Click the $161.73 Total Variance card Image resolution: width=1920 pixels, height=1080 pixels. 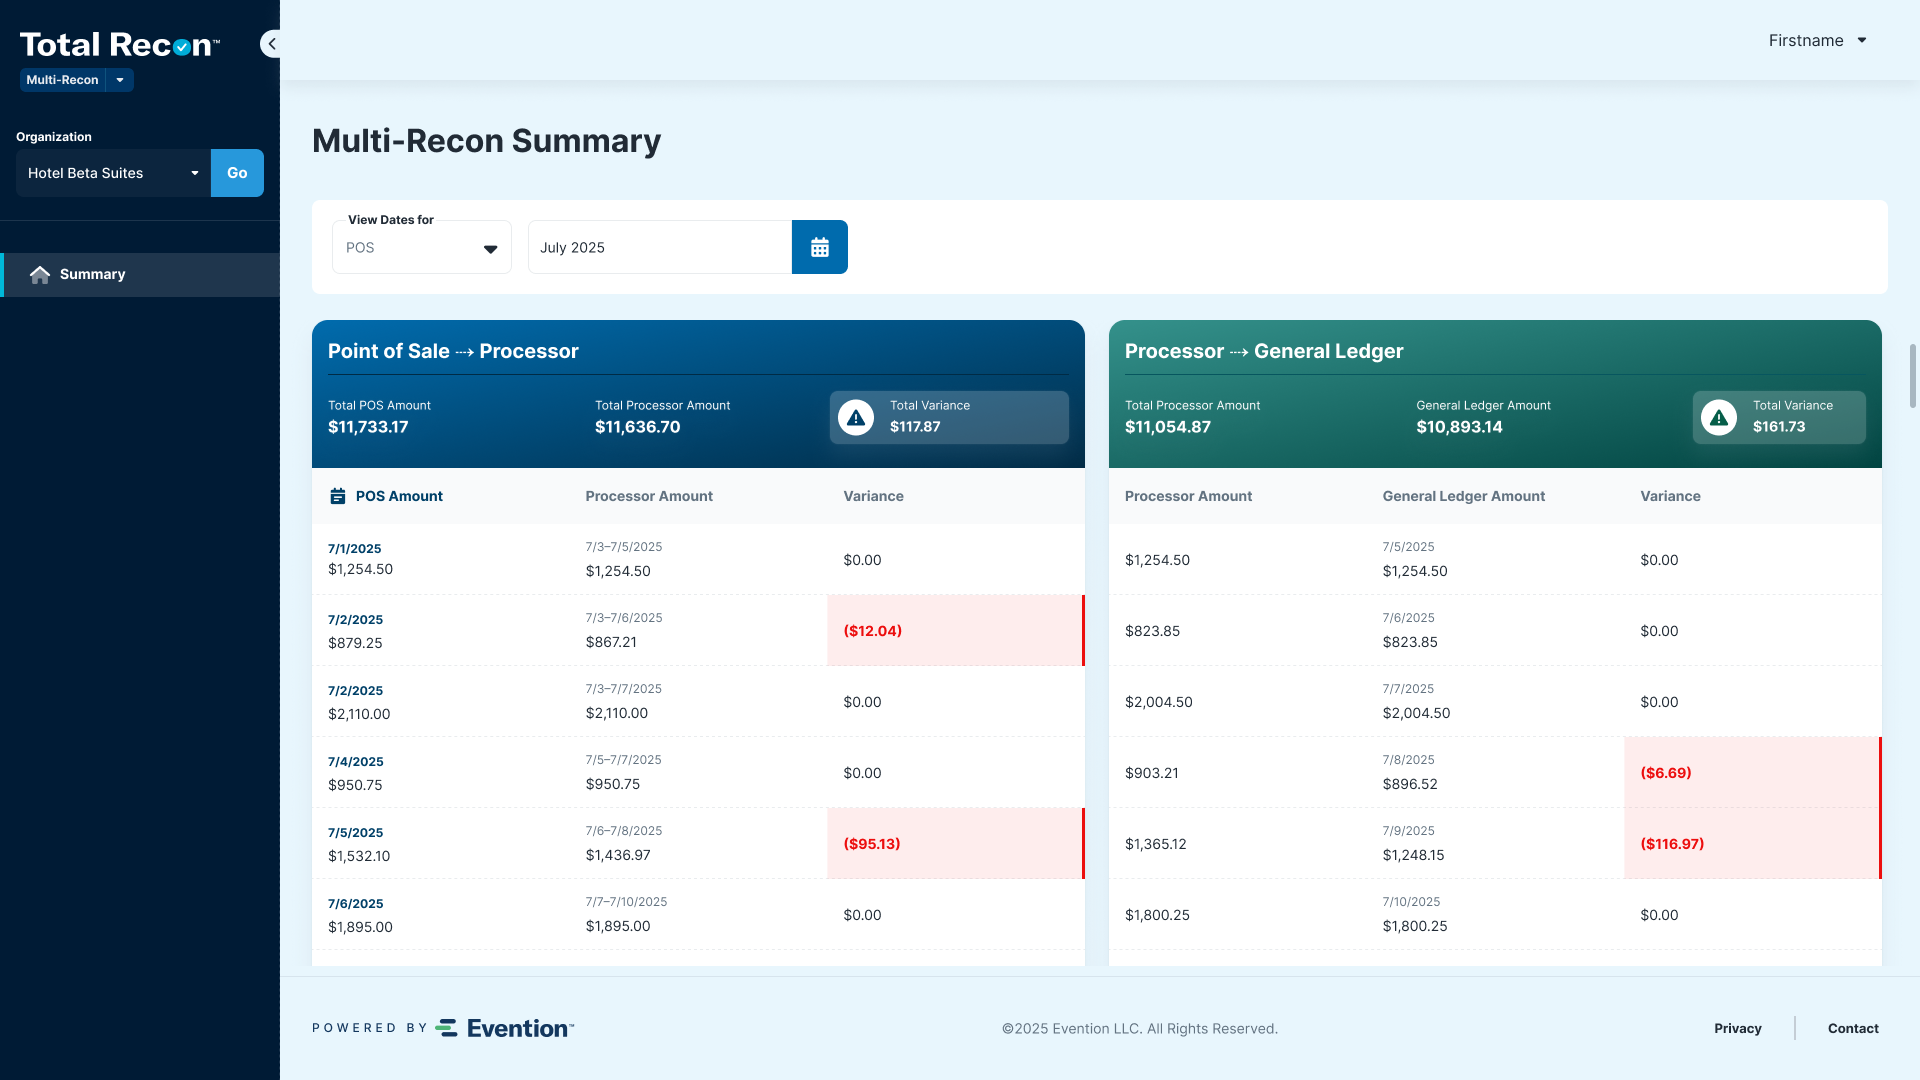click(1779, 417)
